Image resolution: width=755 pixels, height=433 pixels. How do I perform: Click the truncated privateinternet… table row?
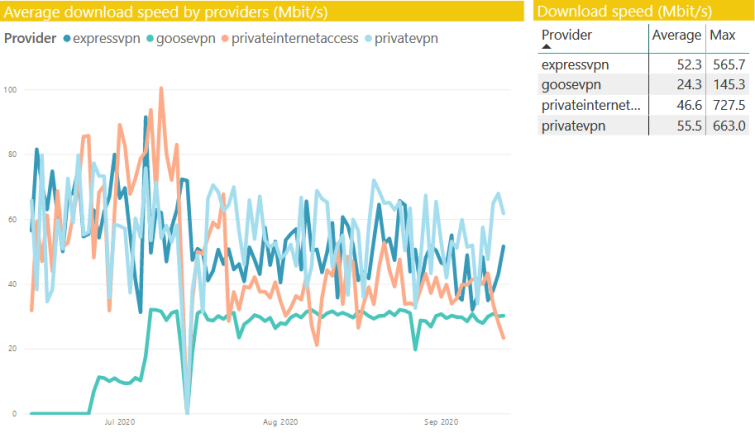coord(589,105)
